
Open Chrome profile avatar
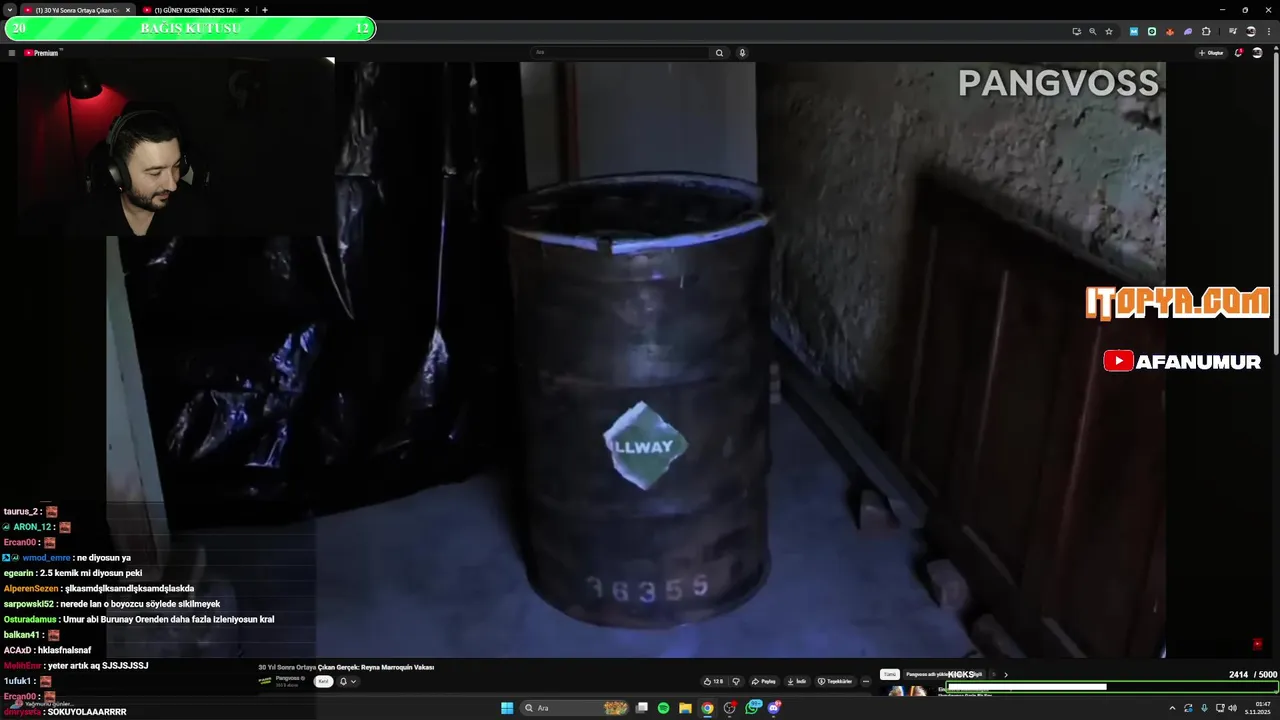point(1250,31)
